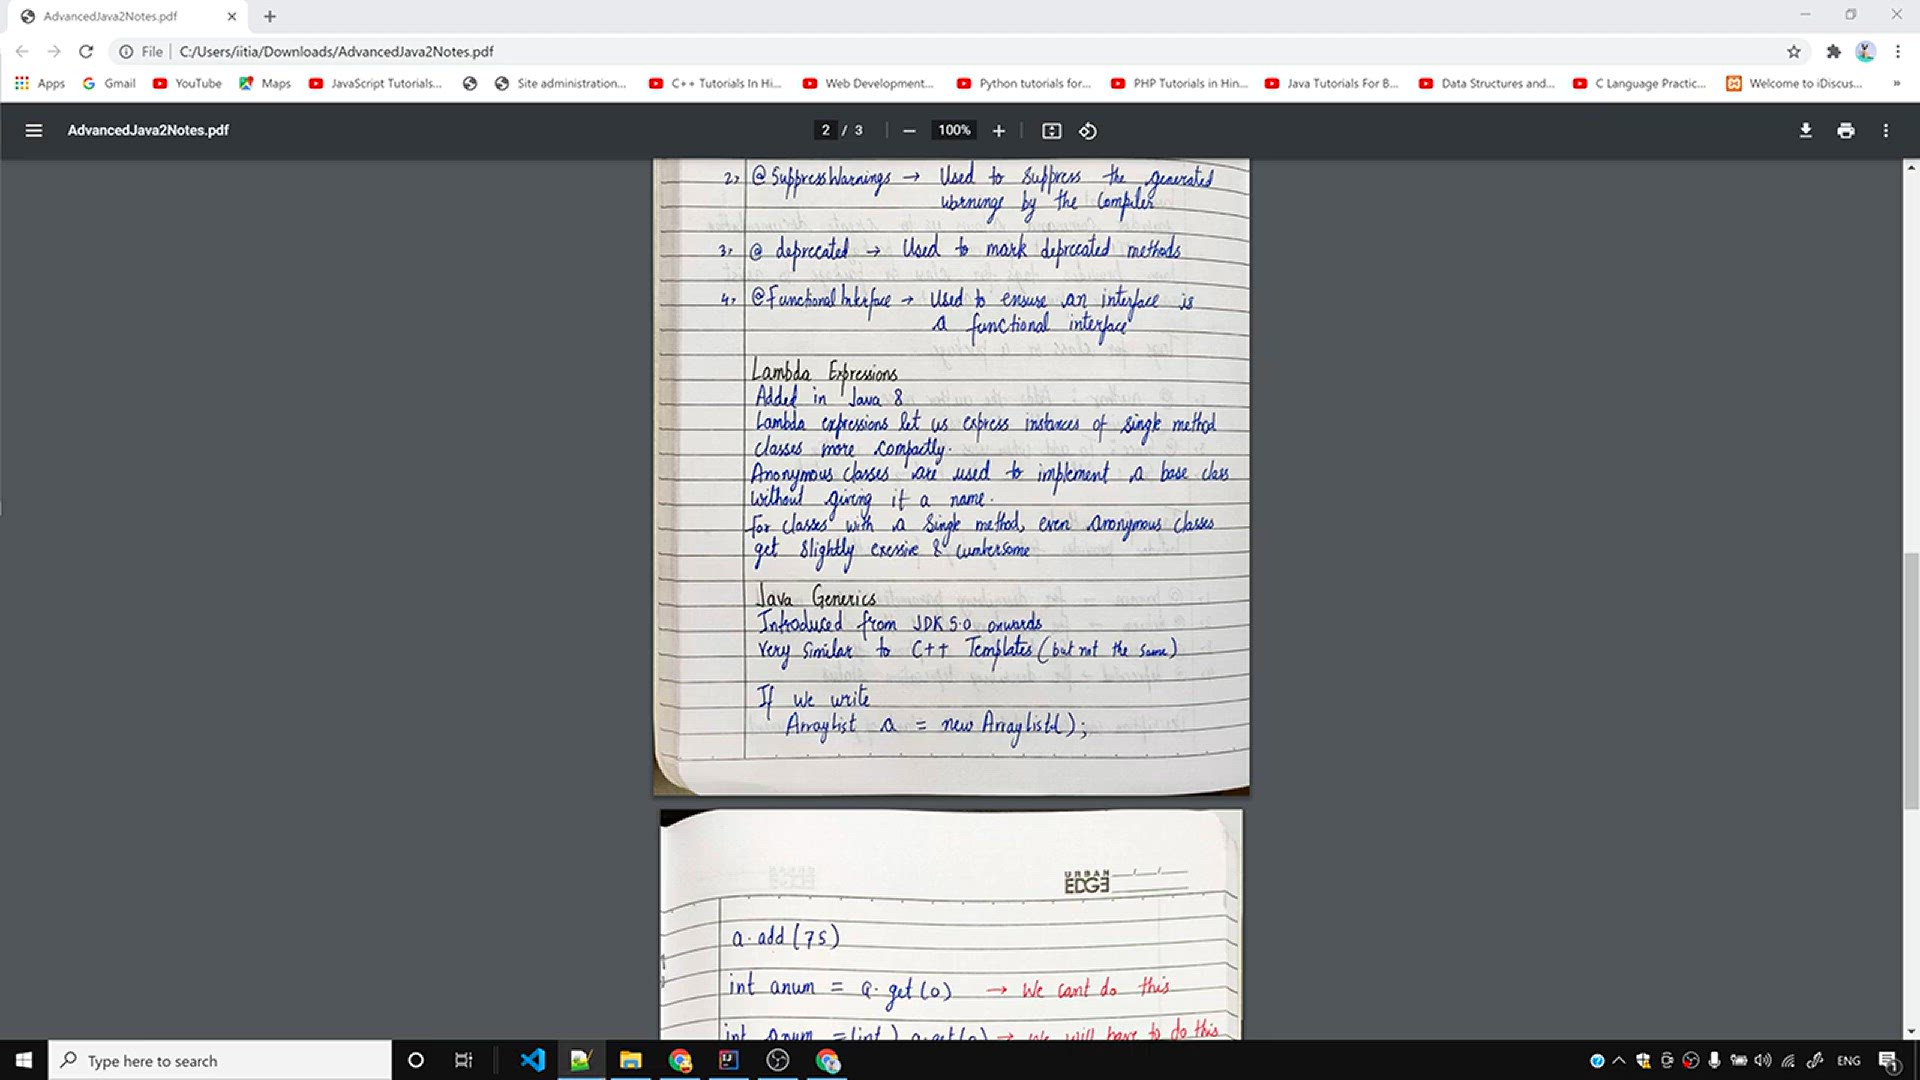1920x1080 pixels.
Task: Open the Python tutorials bookmark
Action: click(x=1024, y=83)
